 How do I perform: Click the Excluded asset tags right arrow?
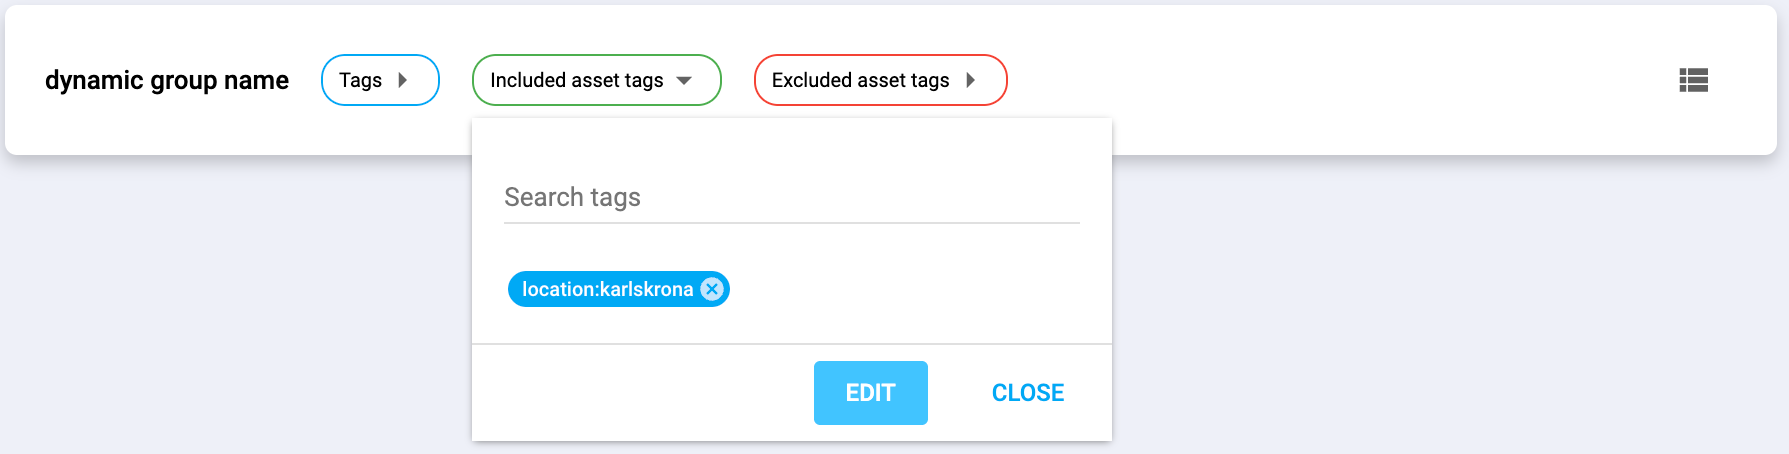(x=970, y=80)
